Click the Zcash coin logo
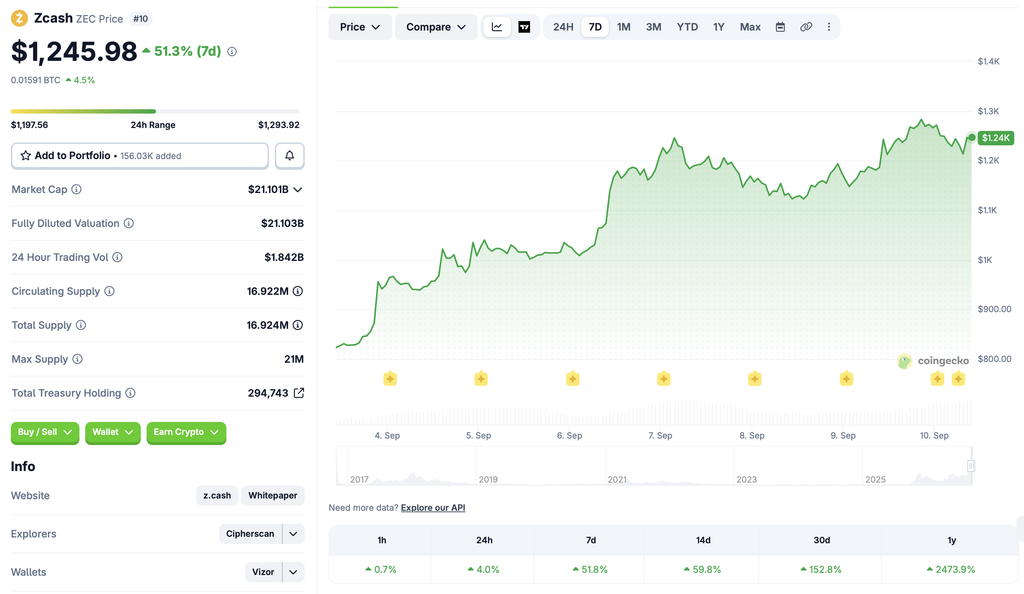This screenshot has width=1024, height=594. pyautogui.click(x=20, y=18)
